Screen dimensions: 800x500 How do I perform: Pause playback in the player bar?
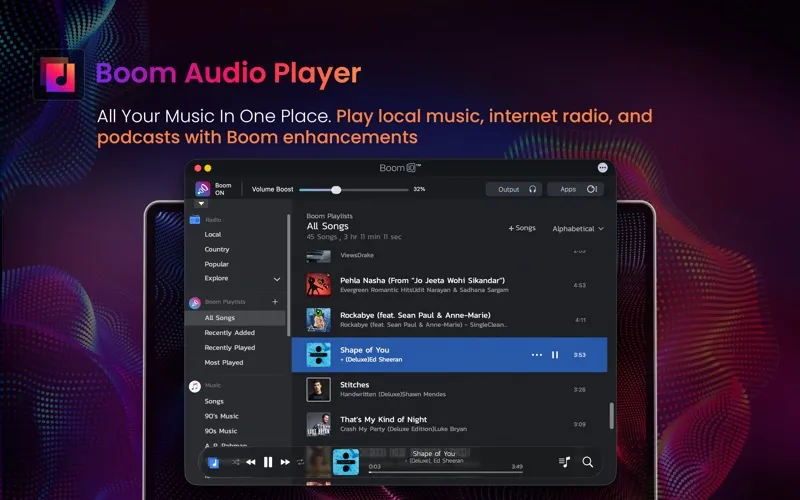click(x=268, y=462)
